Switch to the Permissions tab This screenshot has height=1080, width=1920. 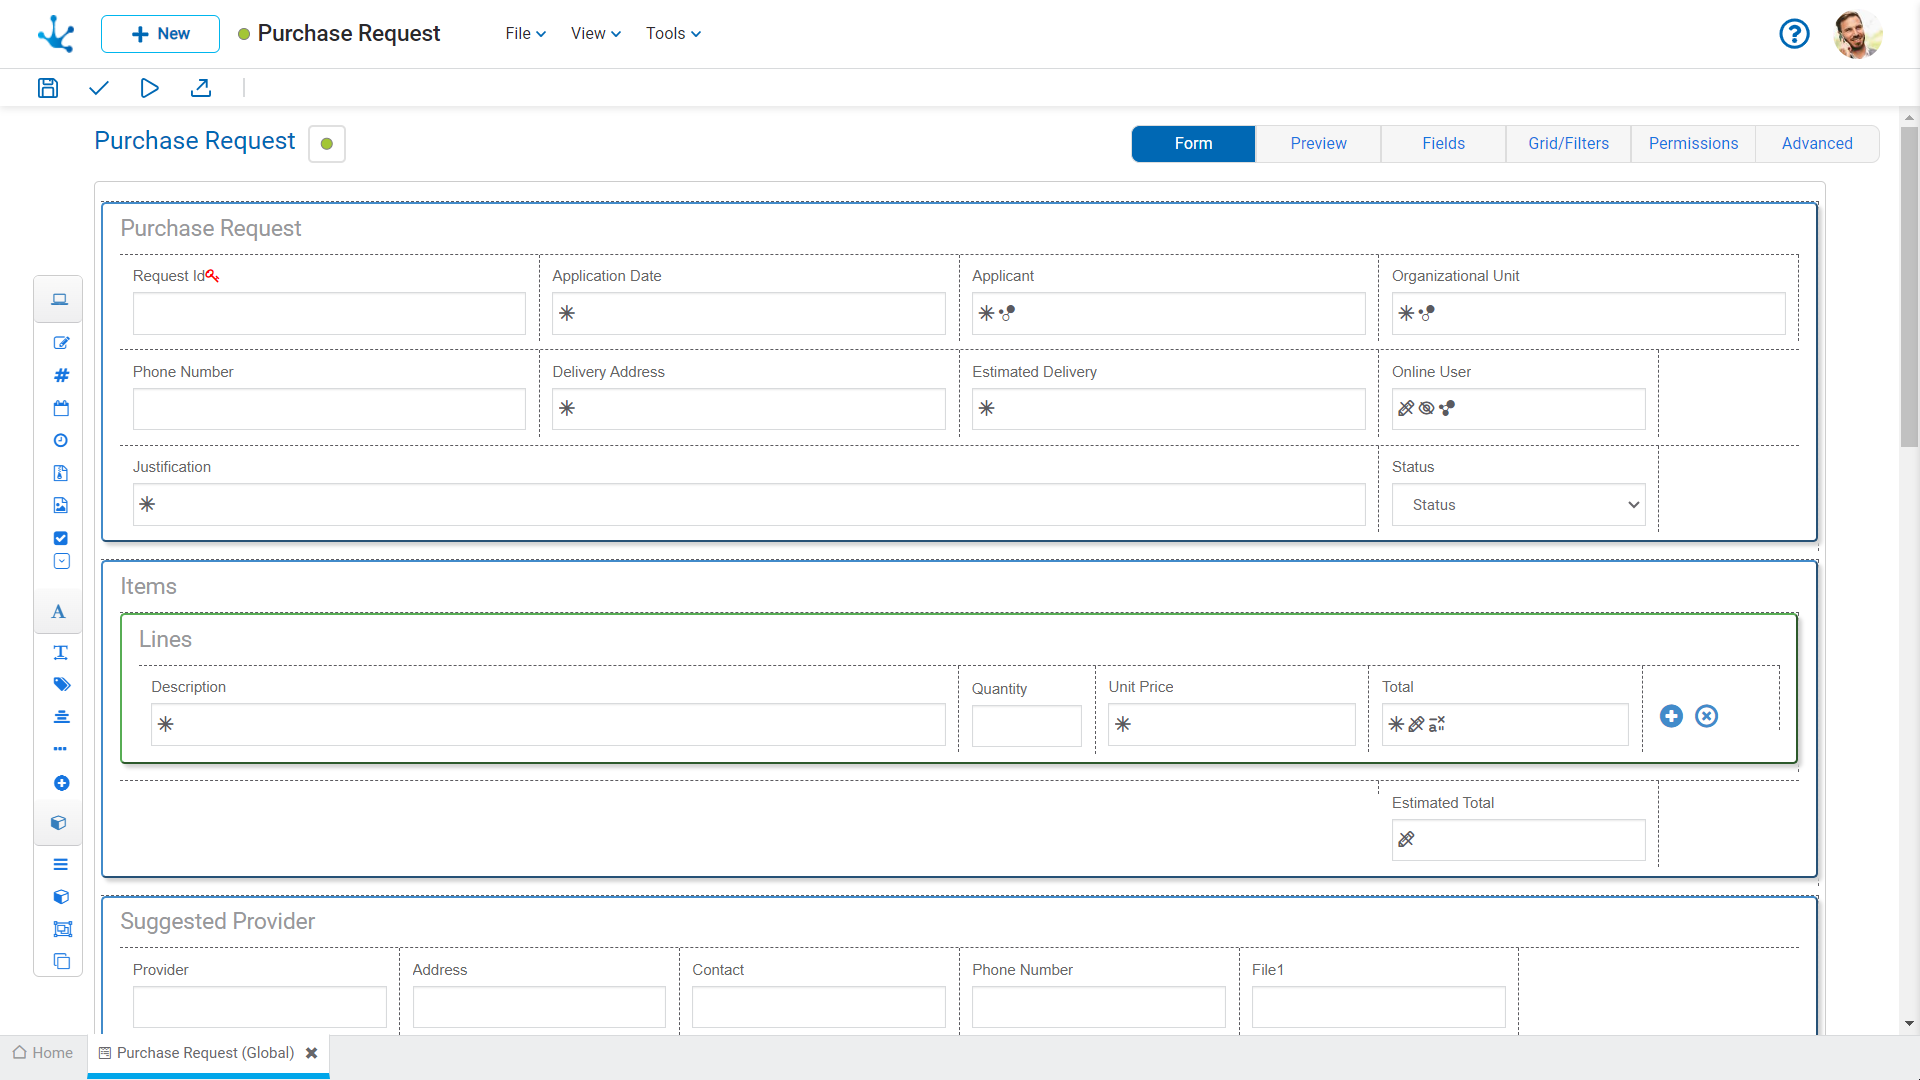coord(1693,142)
